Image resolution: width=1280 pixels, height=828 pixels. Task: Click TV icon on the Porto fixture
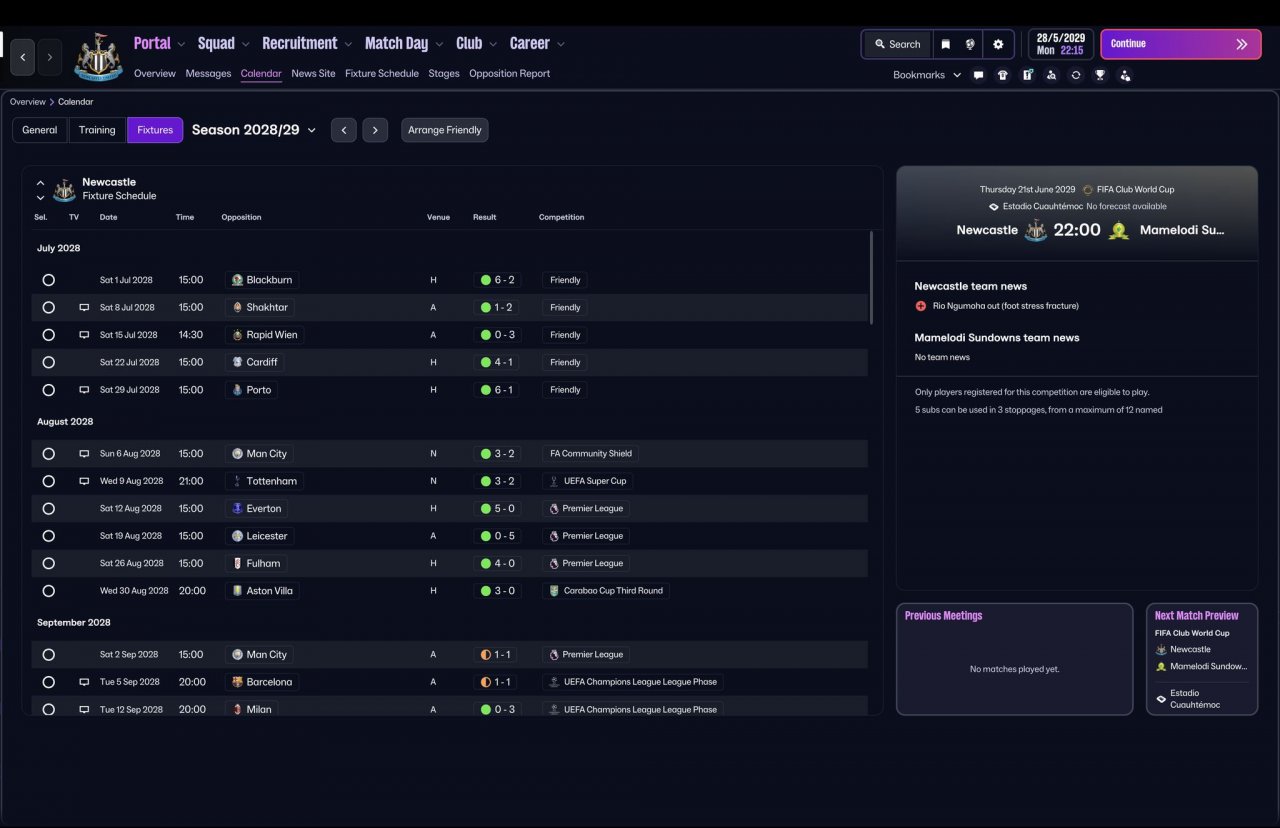click(84, 390)
